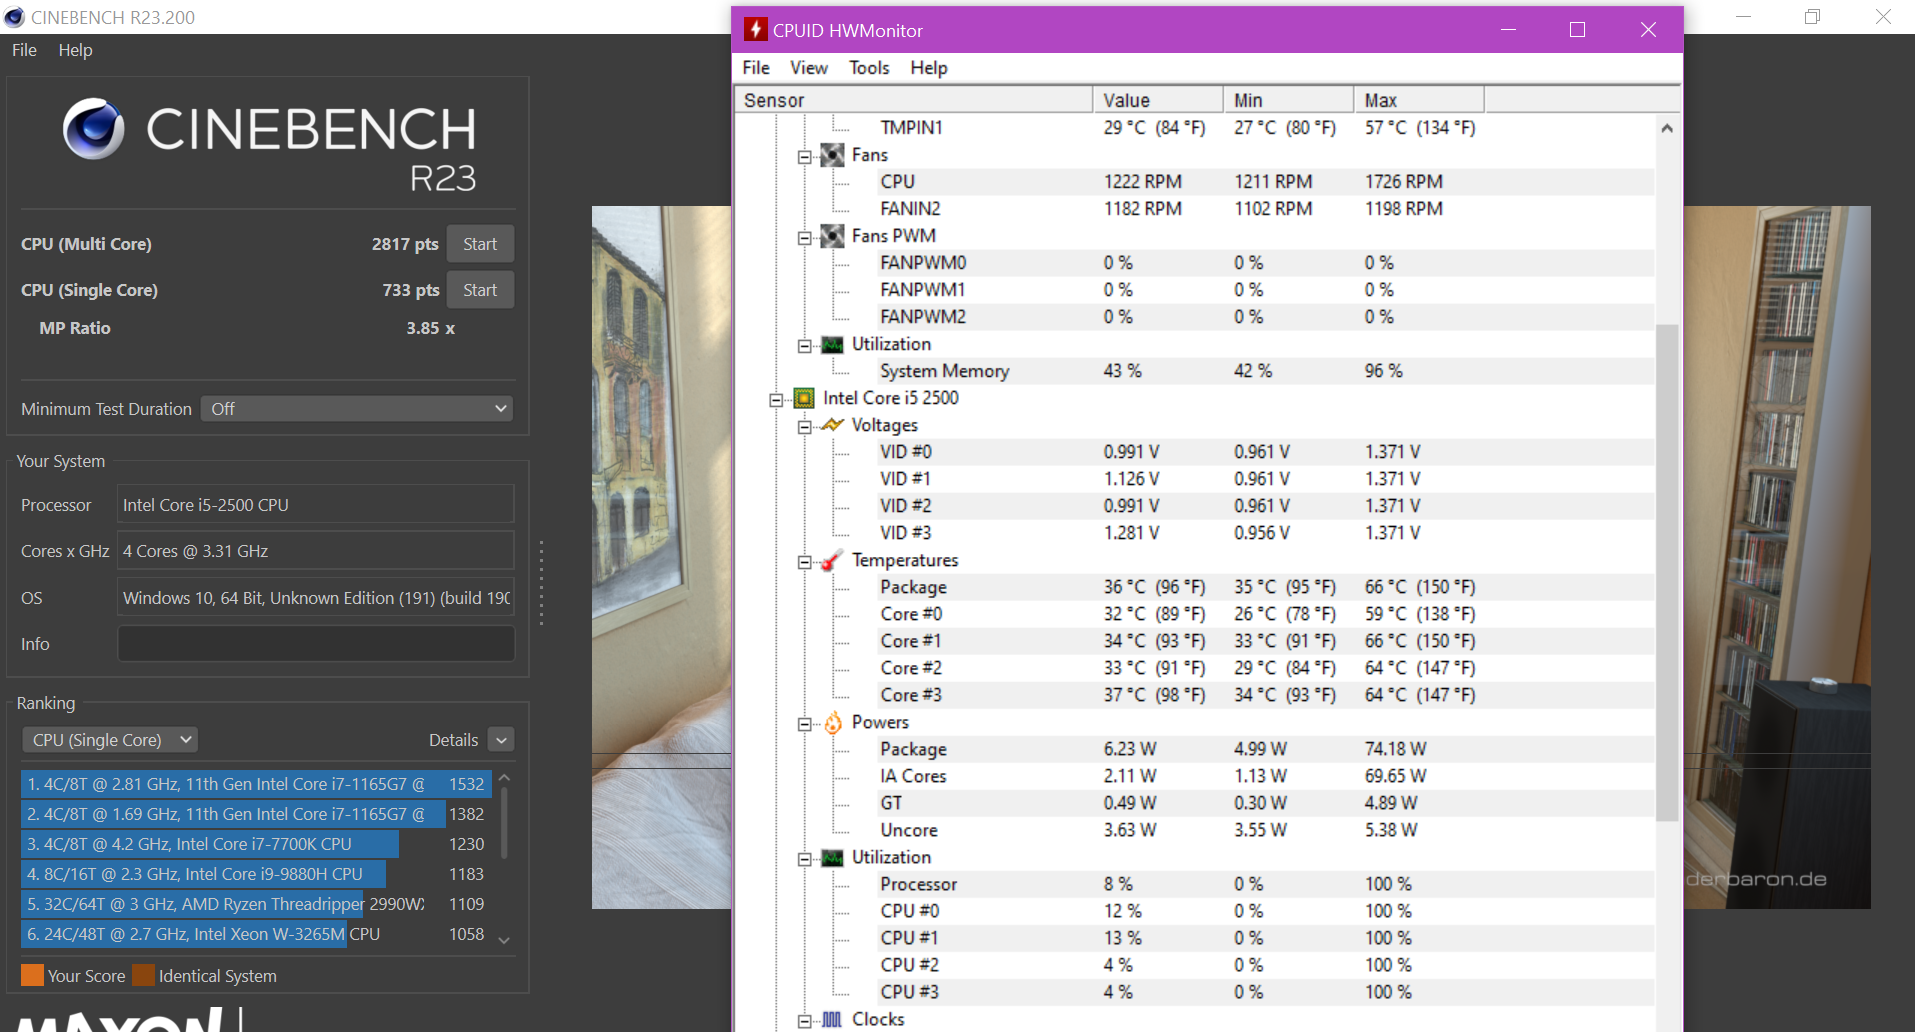Collapse the Temperatures tree node
Image resolution: width=1915 pixels, height=1032 pixels.
click(804, 562)
